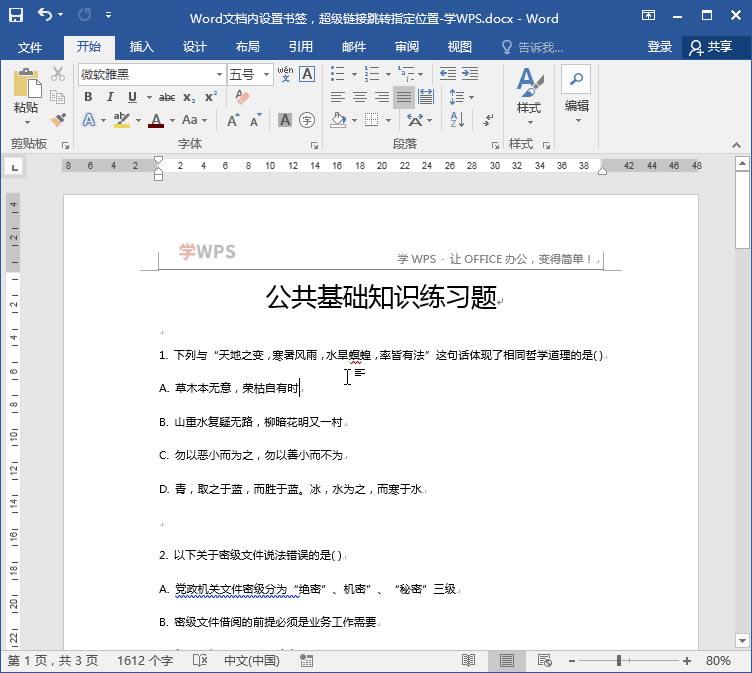The image size is (752, 673).
Task: Click the zoom slider in status bar
Action: 620,661
